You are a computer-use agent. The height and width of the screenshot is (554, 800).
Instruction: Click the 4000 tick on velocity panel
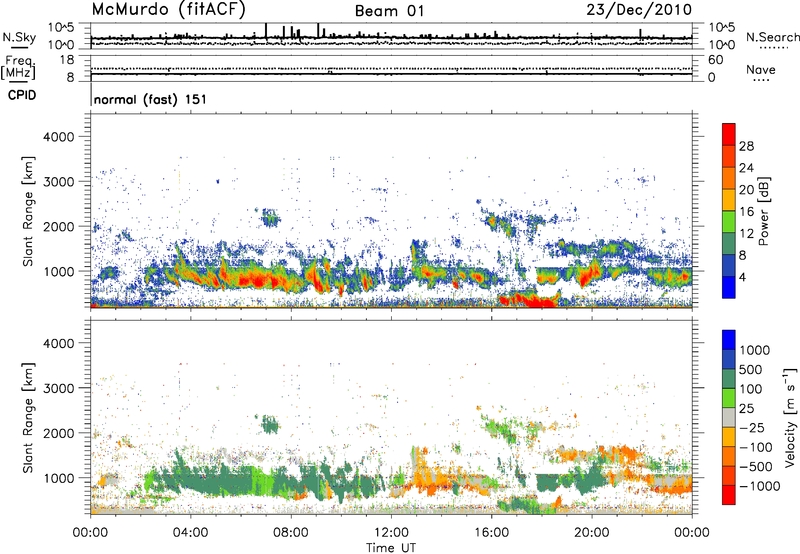pos(59,343)
